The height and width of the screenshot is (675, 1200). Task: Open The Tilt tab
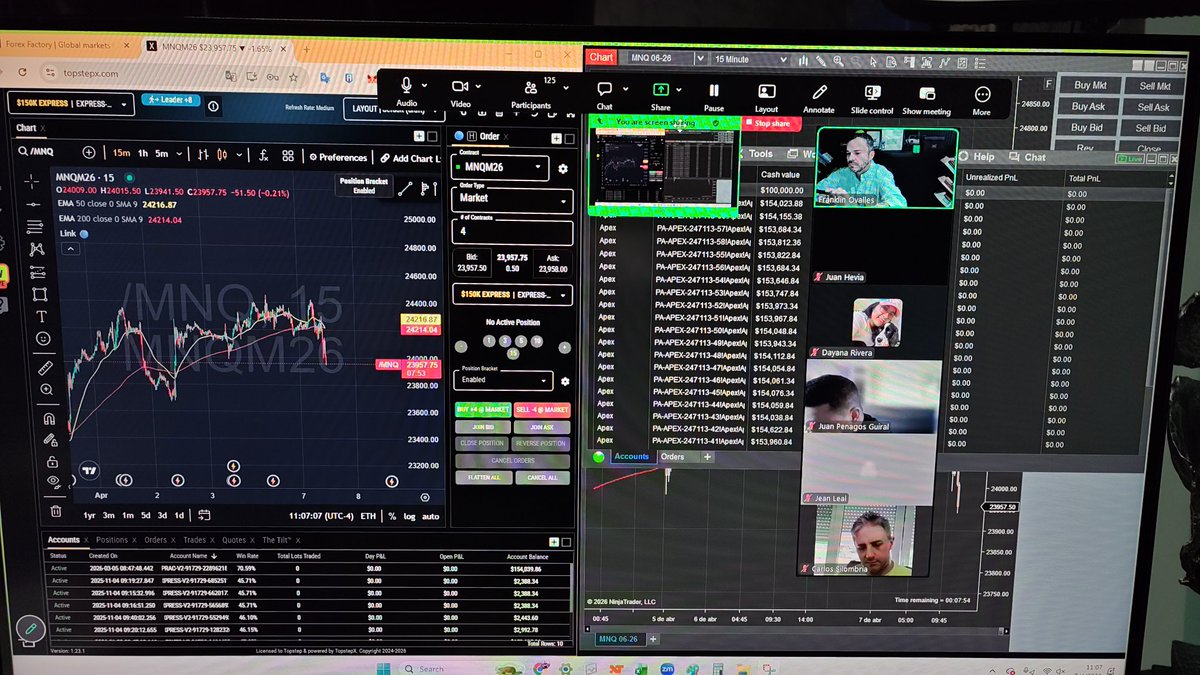(279, 540)
